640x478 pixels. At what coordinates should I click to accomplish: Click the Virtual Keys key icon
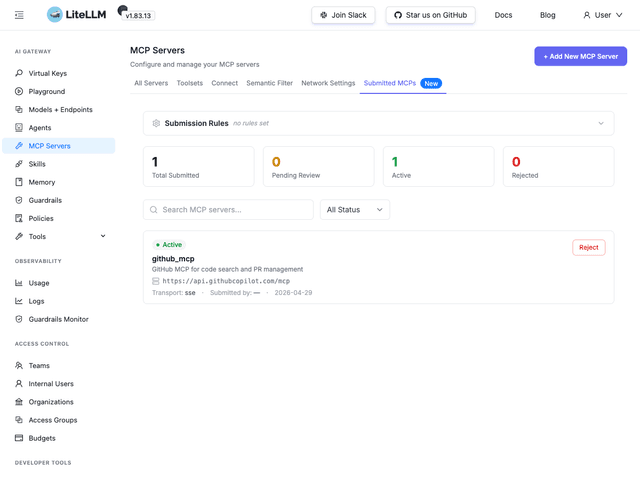pyautogui.click(x=19, y=73)
